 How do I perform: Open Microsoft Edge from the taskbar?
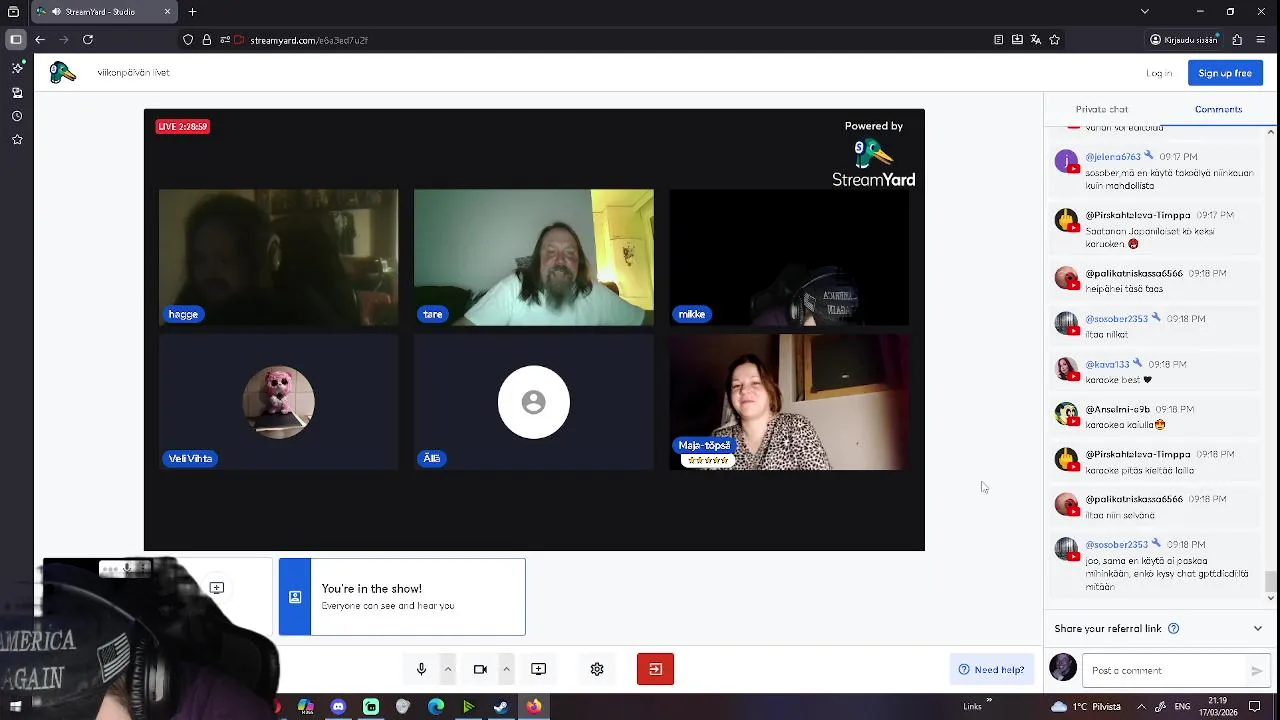coord(436,707)
